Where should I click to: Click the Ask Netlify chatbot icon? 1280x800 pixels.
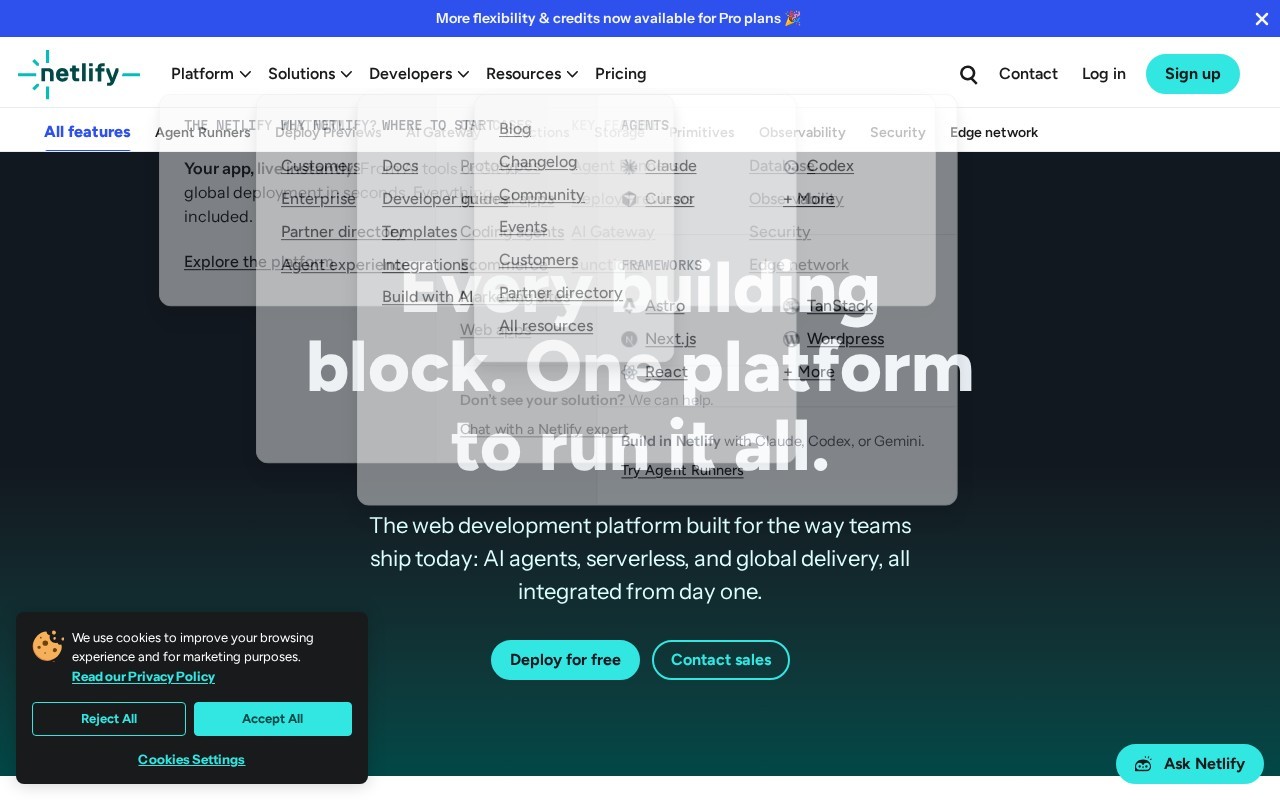1143,764
